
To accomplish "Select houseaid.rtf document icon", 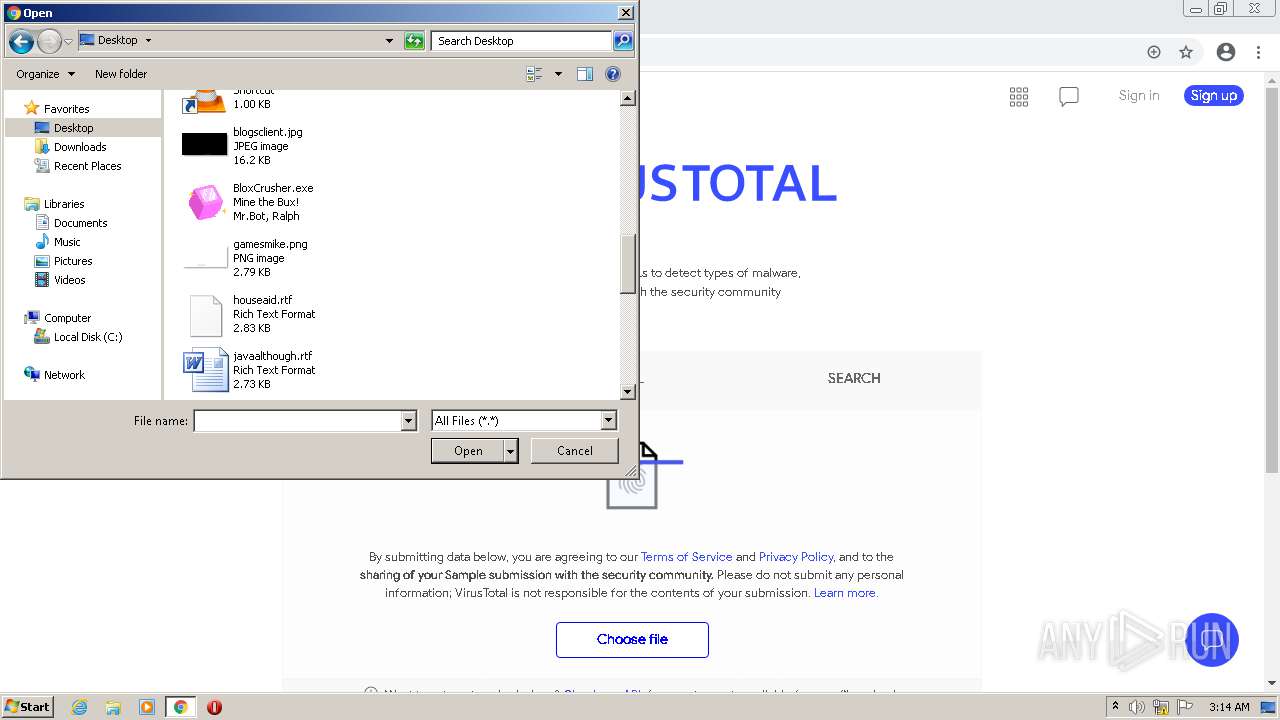I will pyautogui.click(x=205, y=314).
